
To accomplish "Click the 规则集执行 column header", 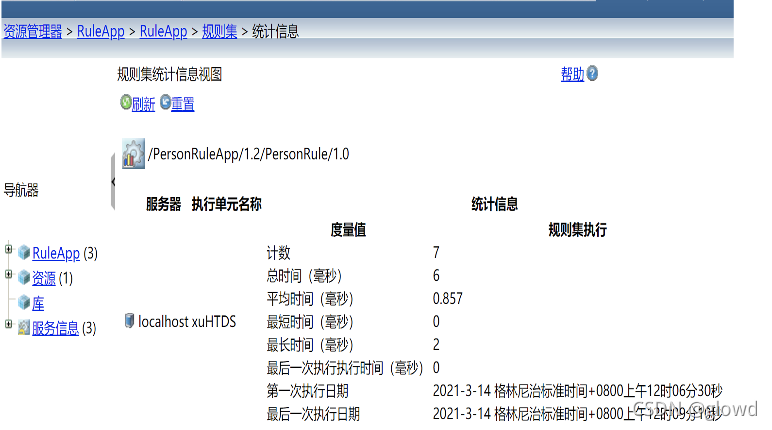I will 578,230.
